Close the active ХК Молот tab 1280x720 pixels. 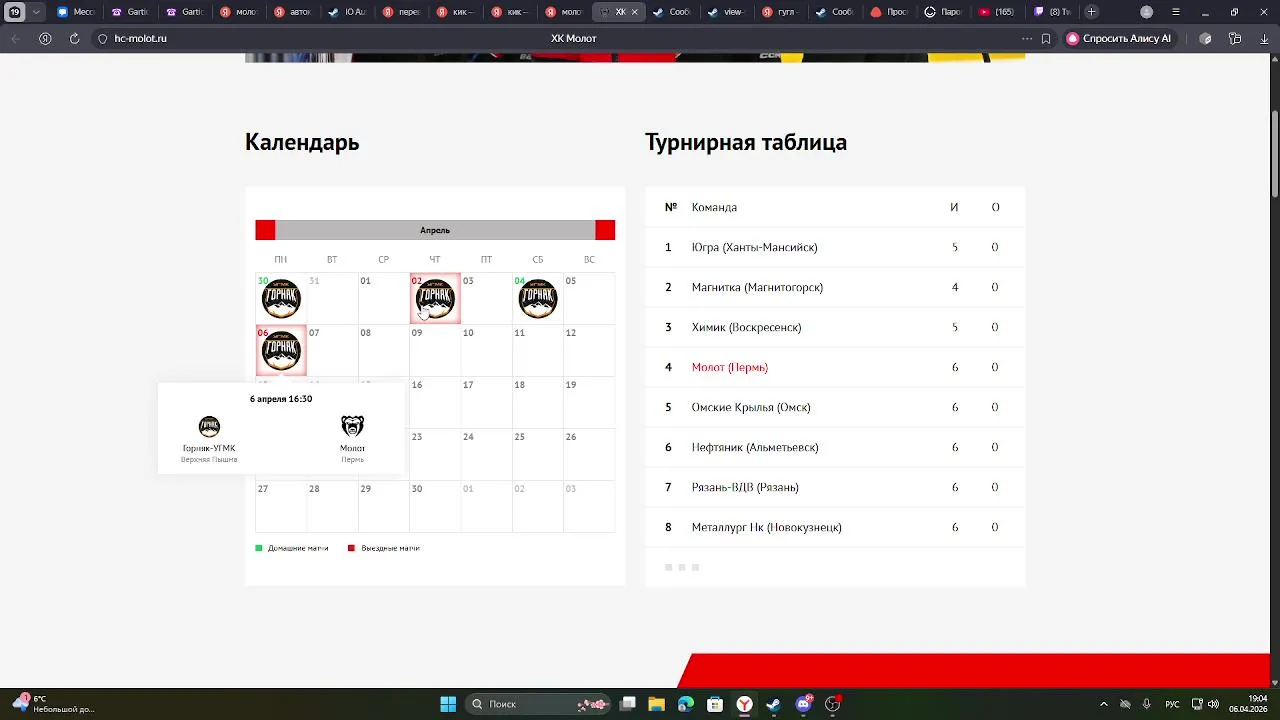635,12
